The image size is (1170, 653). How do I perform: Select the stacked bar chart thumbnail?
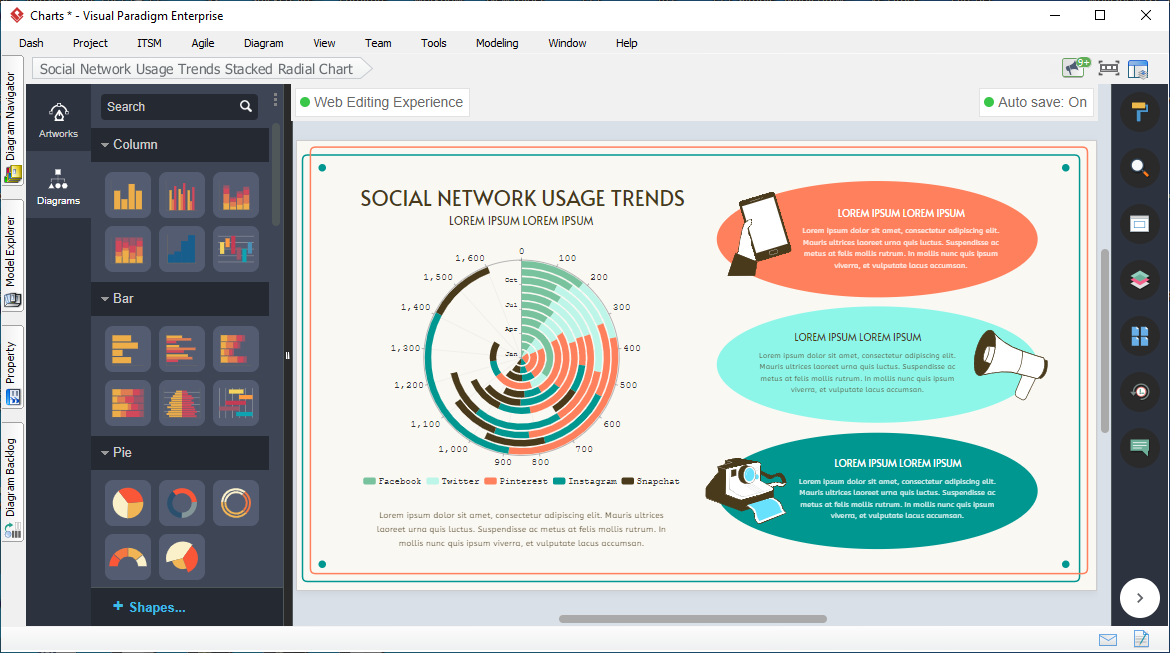click(x=236, y=349)
